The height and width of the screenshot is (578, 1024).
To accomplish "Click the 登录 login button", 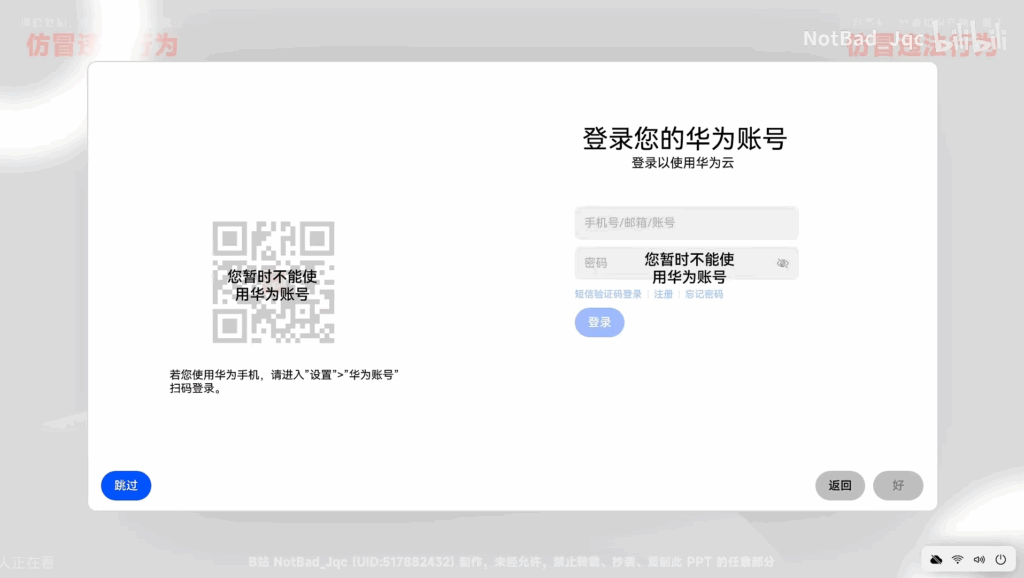I will tap(600, 323).
